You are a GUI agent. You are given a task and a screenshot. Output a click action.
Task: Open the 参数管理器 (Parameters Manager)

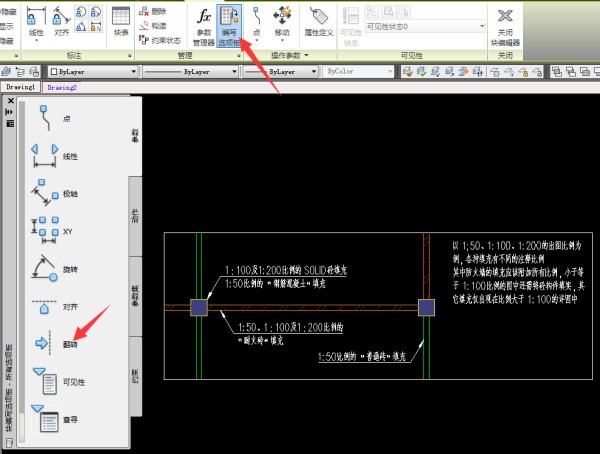point(204,27)
